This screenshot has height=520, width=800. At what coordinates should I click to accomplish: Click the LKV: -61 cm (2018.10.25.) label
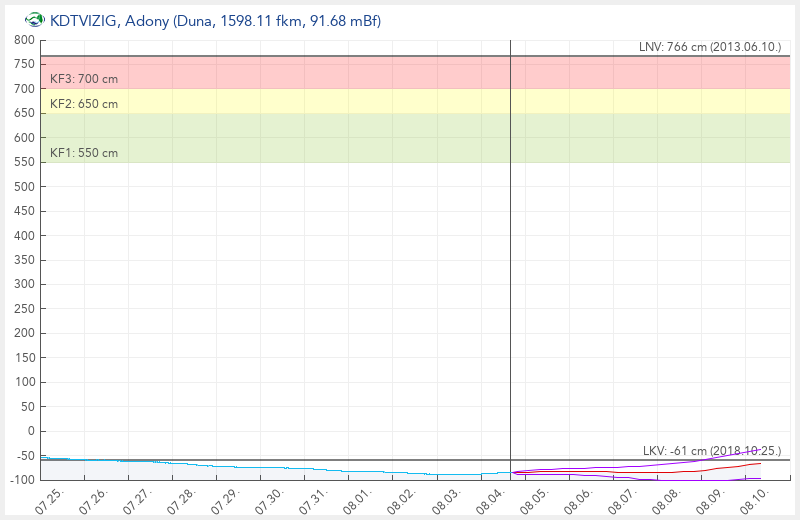pyautogui.click(x=712, y=451)
